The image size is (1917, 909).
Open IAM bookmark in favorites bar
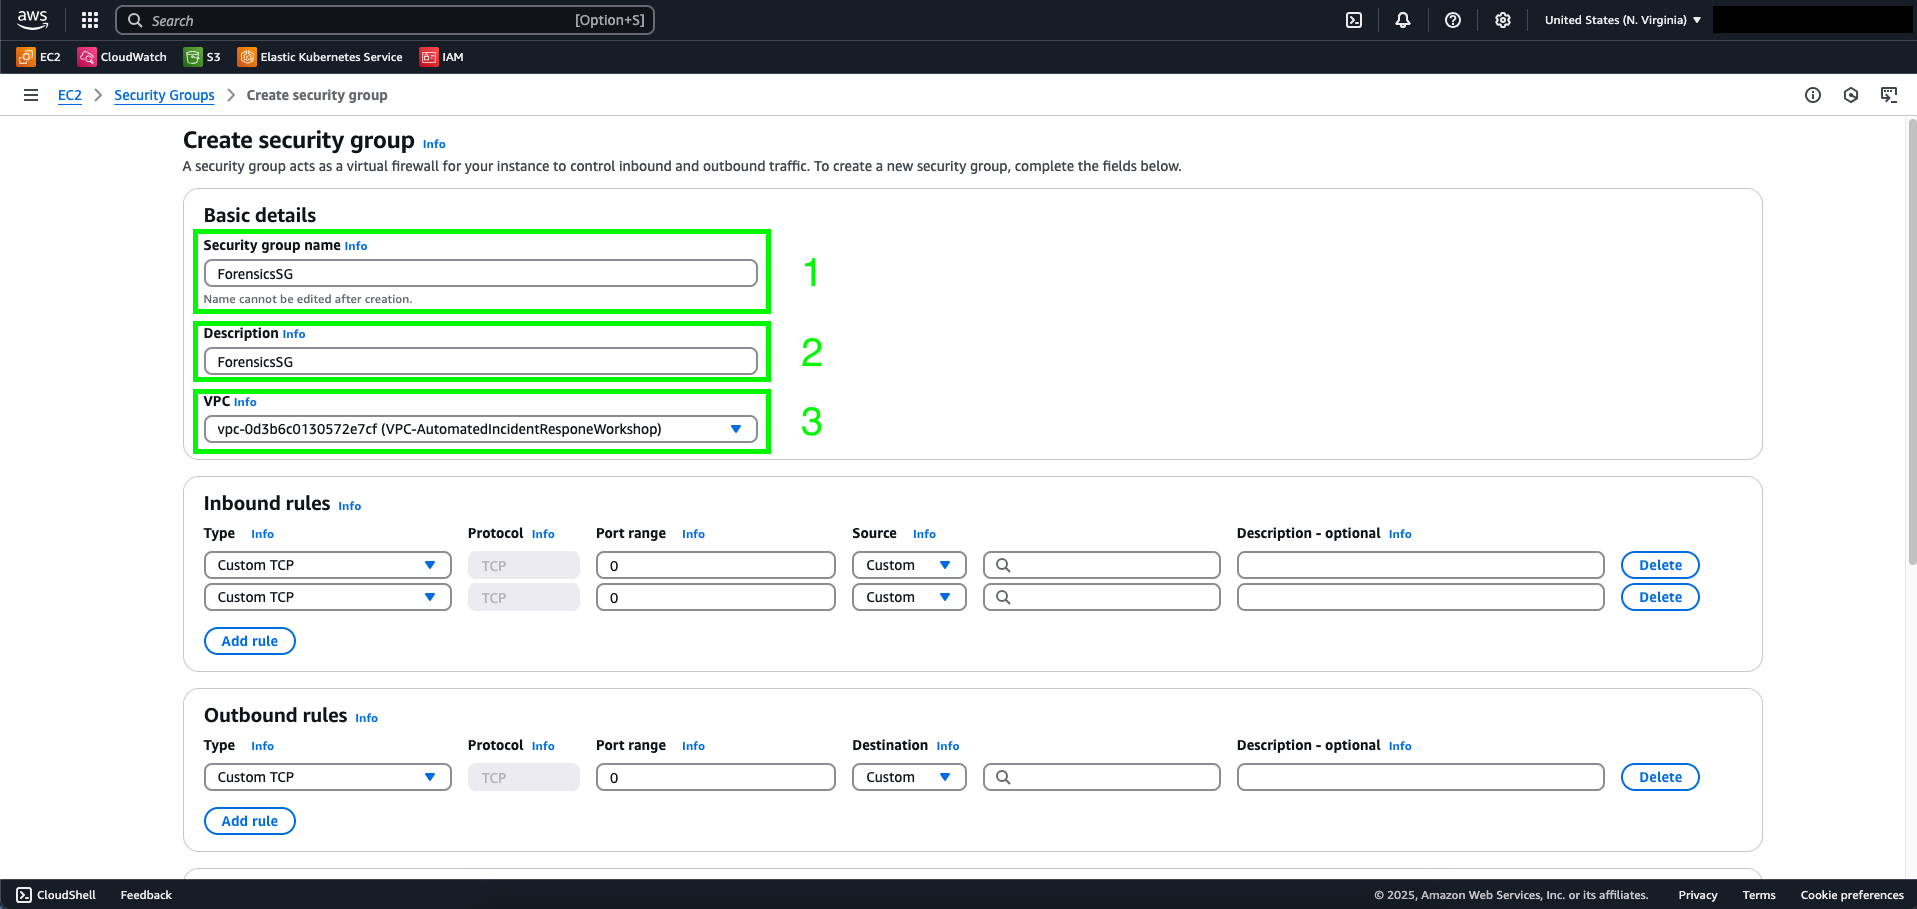(442, 57)
